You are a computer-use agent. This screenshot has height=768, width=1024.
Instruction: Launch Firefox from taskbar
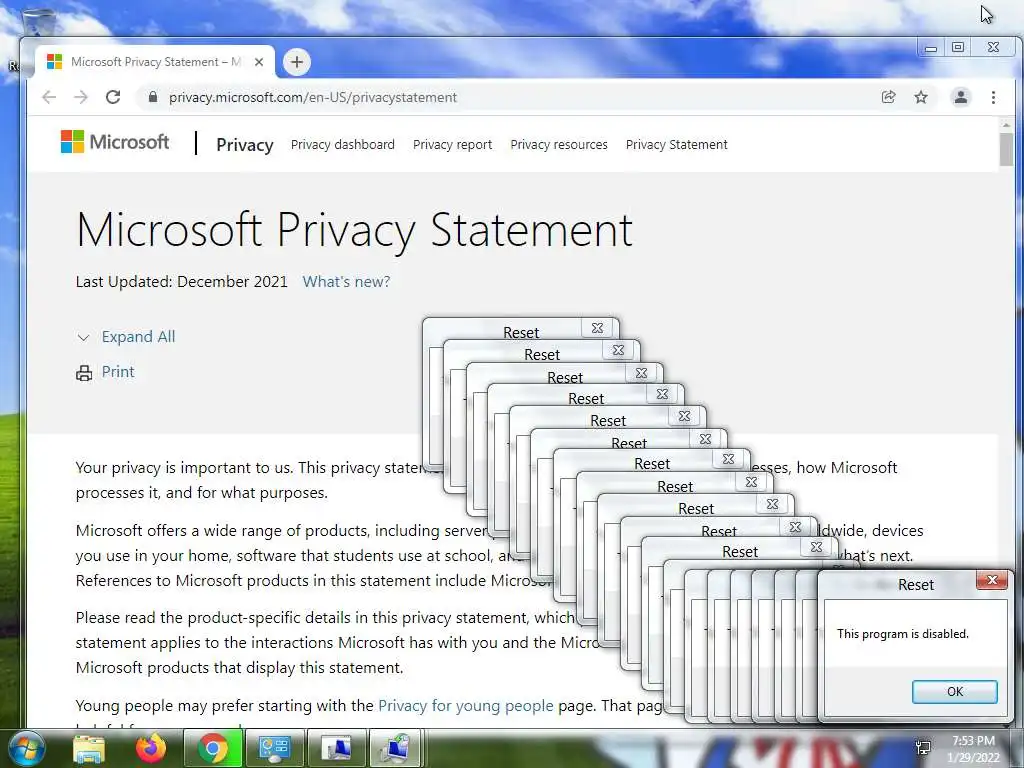(x=151, y=748)
